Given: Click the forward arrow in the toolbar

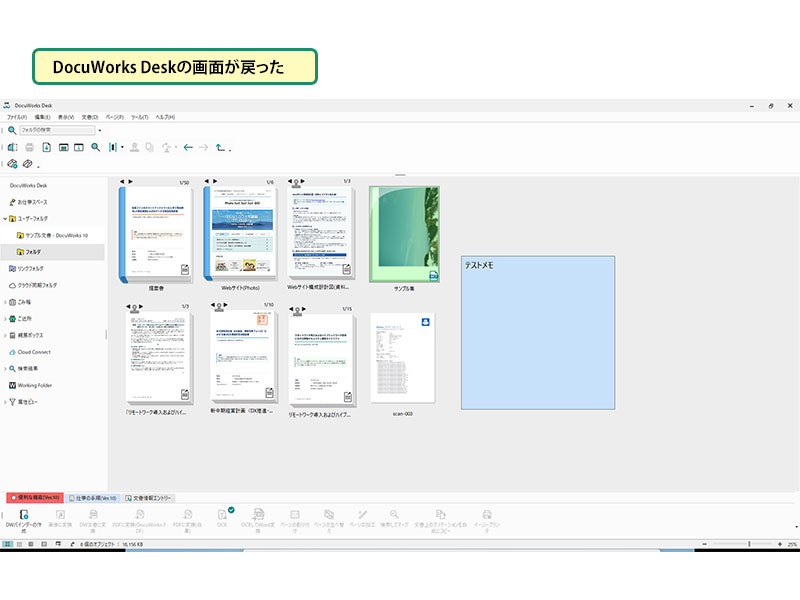Looking at the screenshot, I should [x=204, y=147].
